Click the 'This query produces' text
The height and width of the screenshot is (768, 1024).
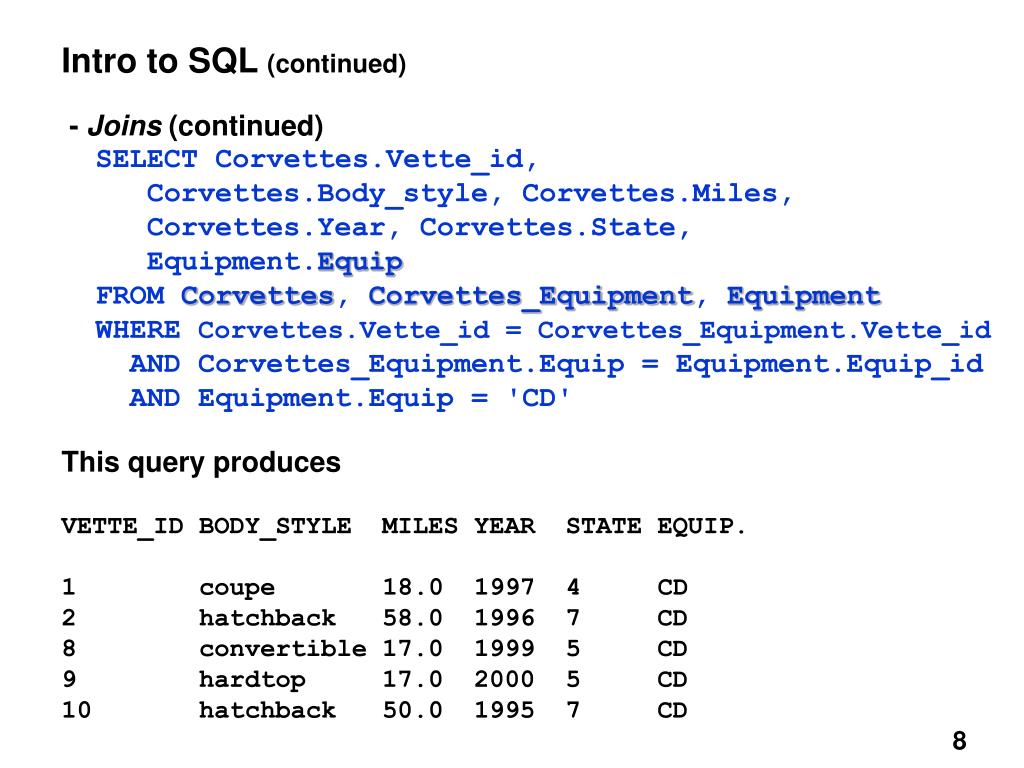coord(201,462)
